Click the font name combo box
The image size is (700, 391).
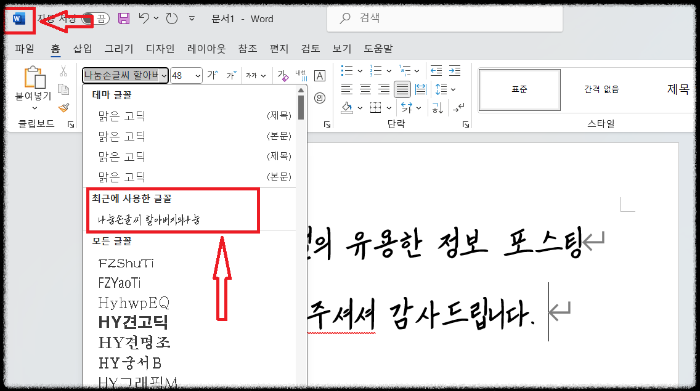(125, 75)
